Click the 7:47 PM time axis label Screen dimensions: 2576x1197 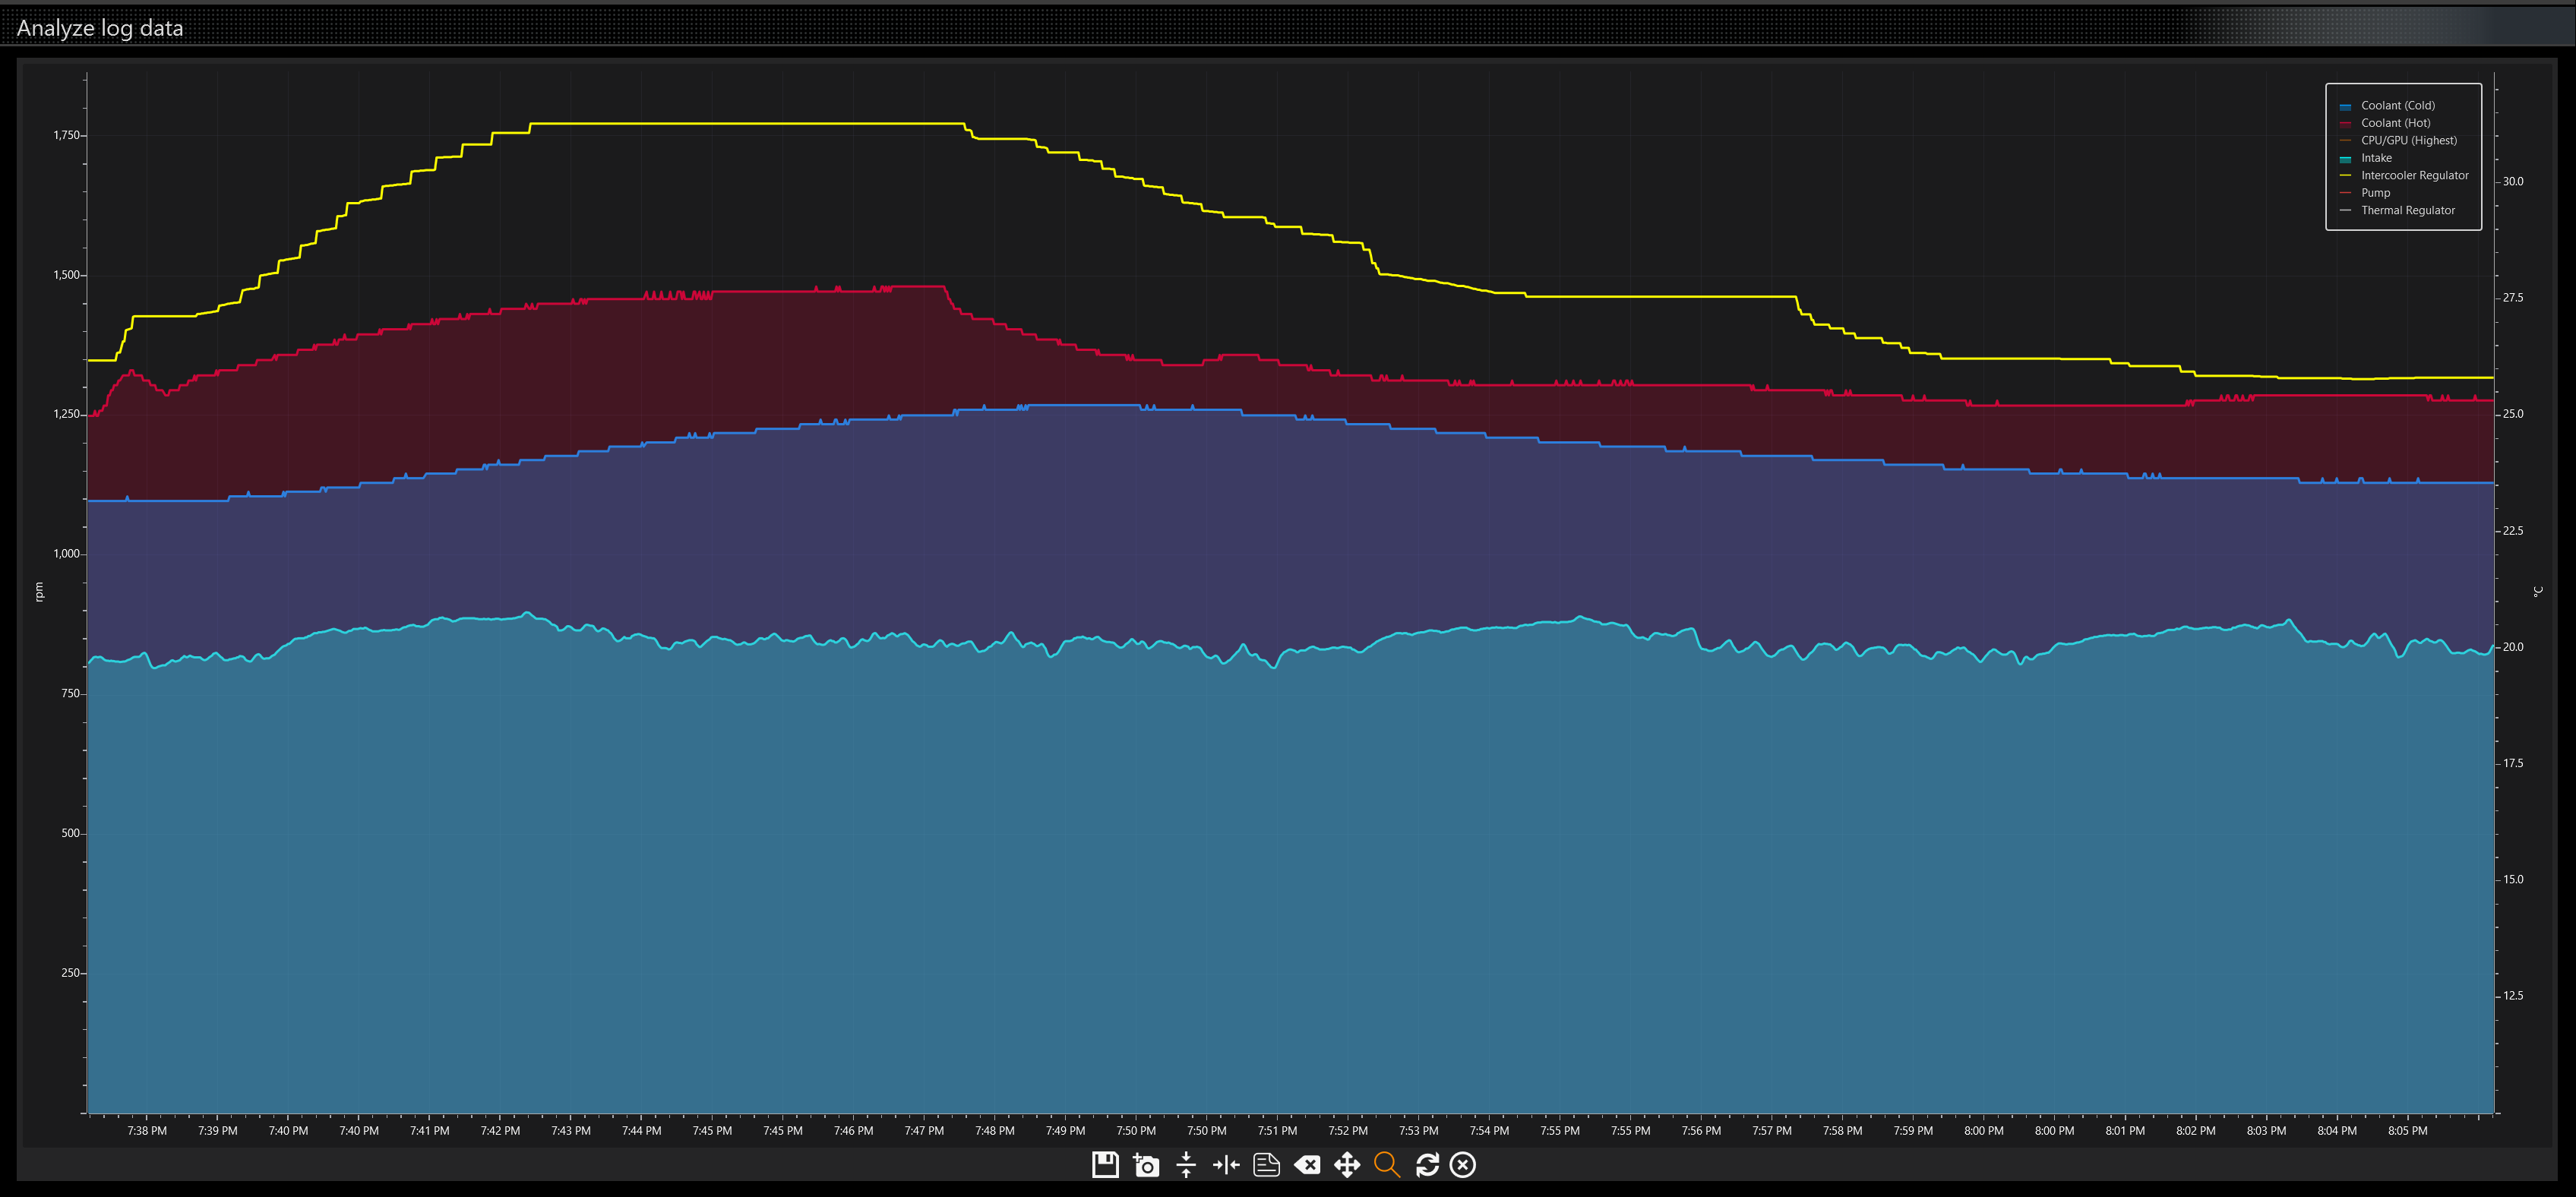924,1131
